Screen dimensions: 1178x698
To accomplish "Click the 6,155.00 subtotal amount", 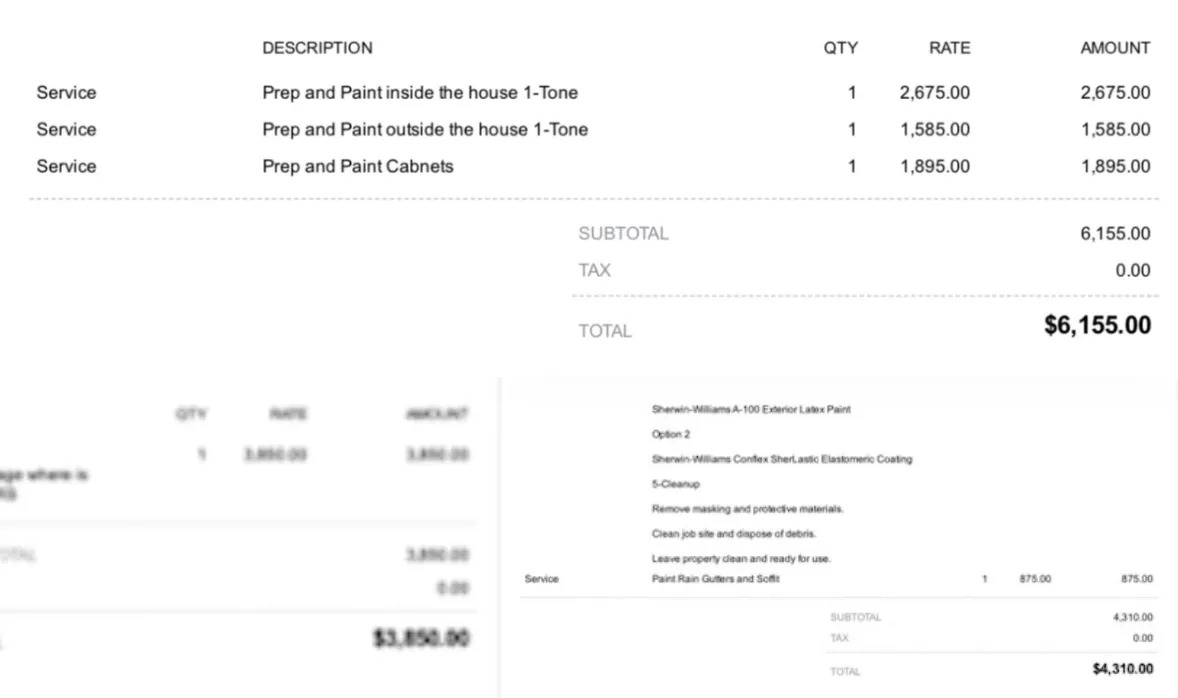I will click(x=1115, y=234).
